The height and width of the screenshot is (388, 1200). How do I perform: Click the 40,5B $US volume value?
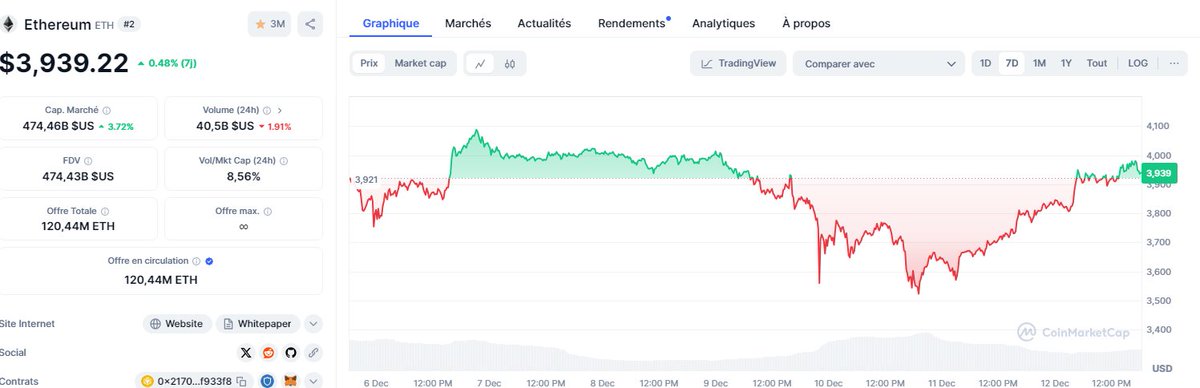(x=226, y=126)
